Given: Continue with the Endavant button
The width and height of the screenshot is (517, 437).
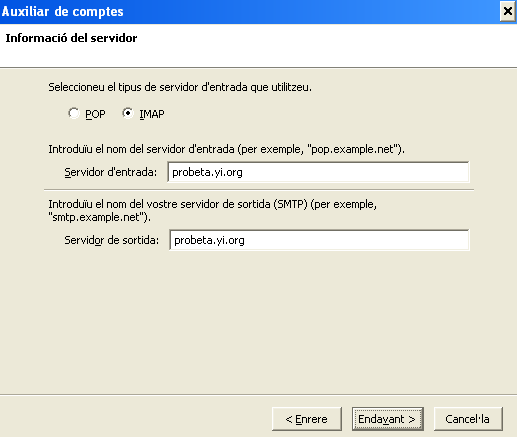Looking at the screenshot, I should [388, 419].
